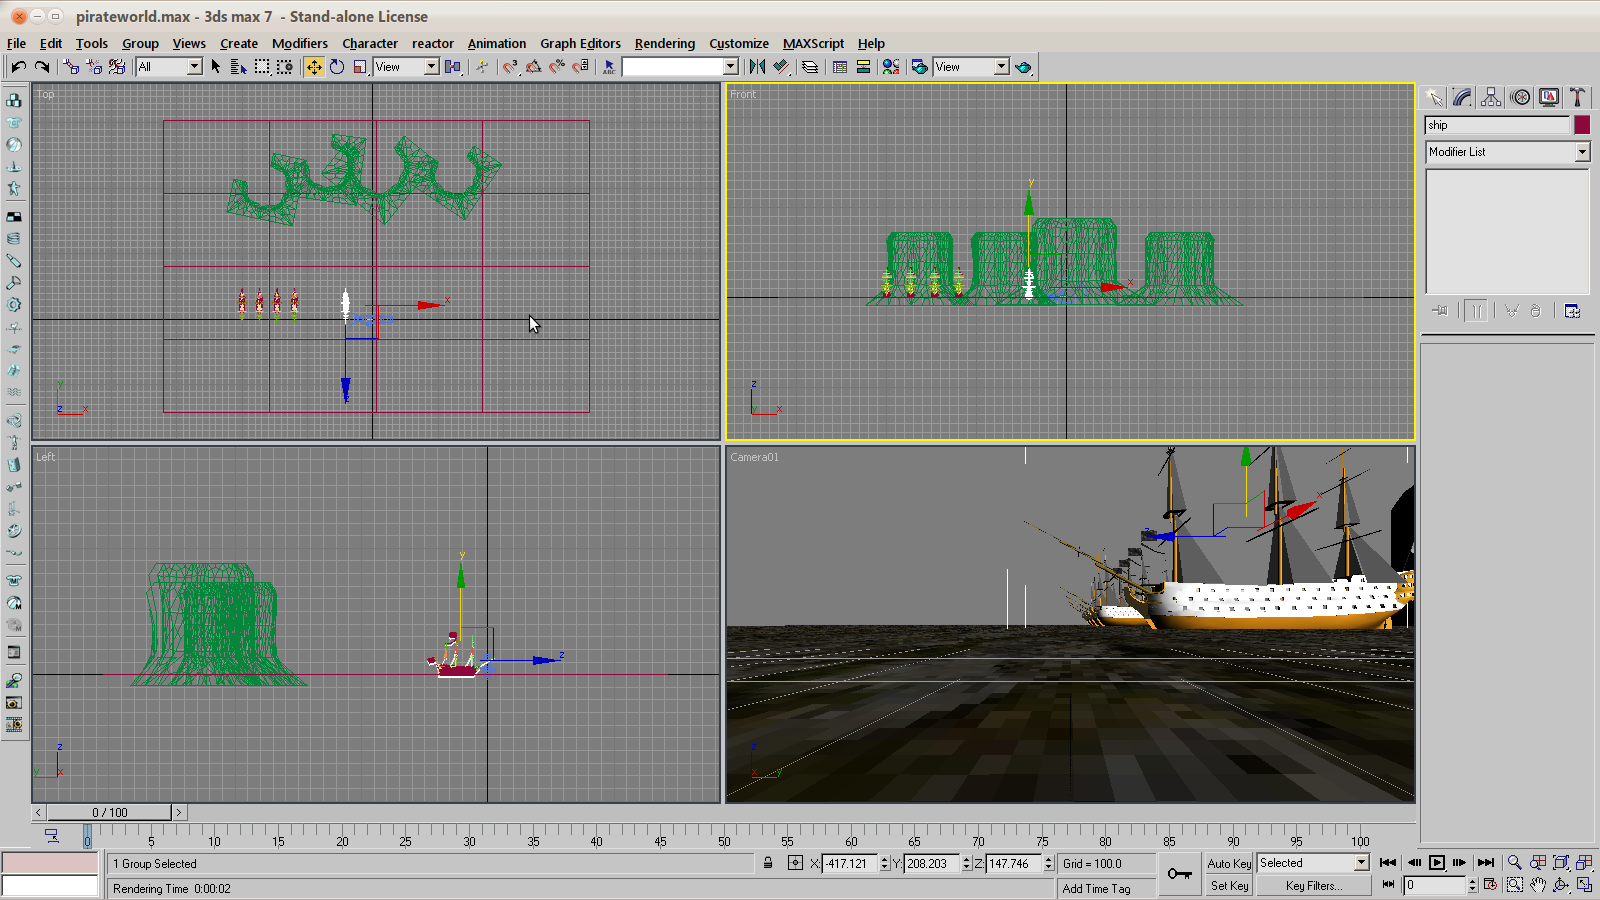The height and width of the screenshot is (900, 1600).
Task: Click the Mirror selected objects icon
Action: pos(757,67)
